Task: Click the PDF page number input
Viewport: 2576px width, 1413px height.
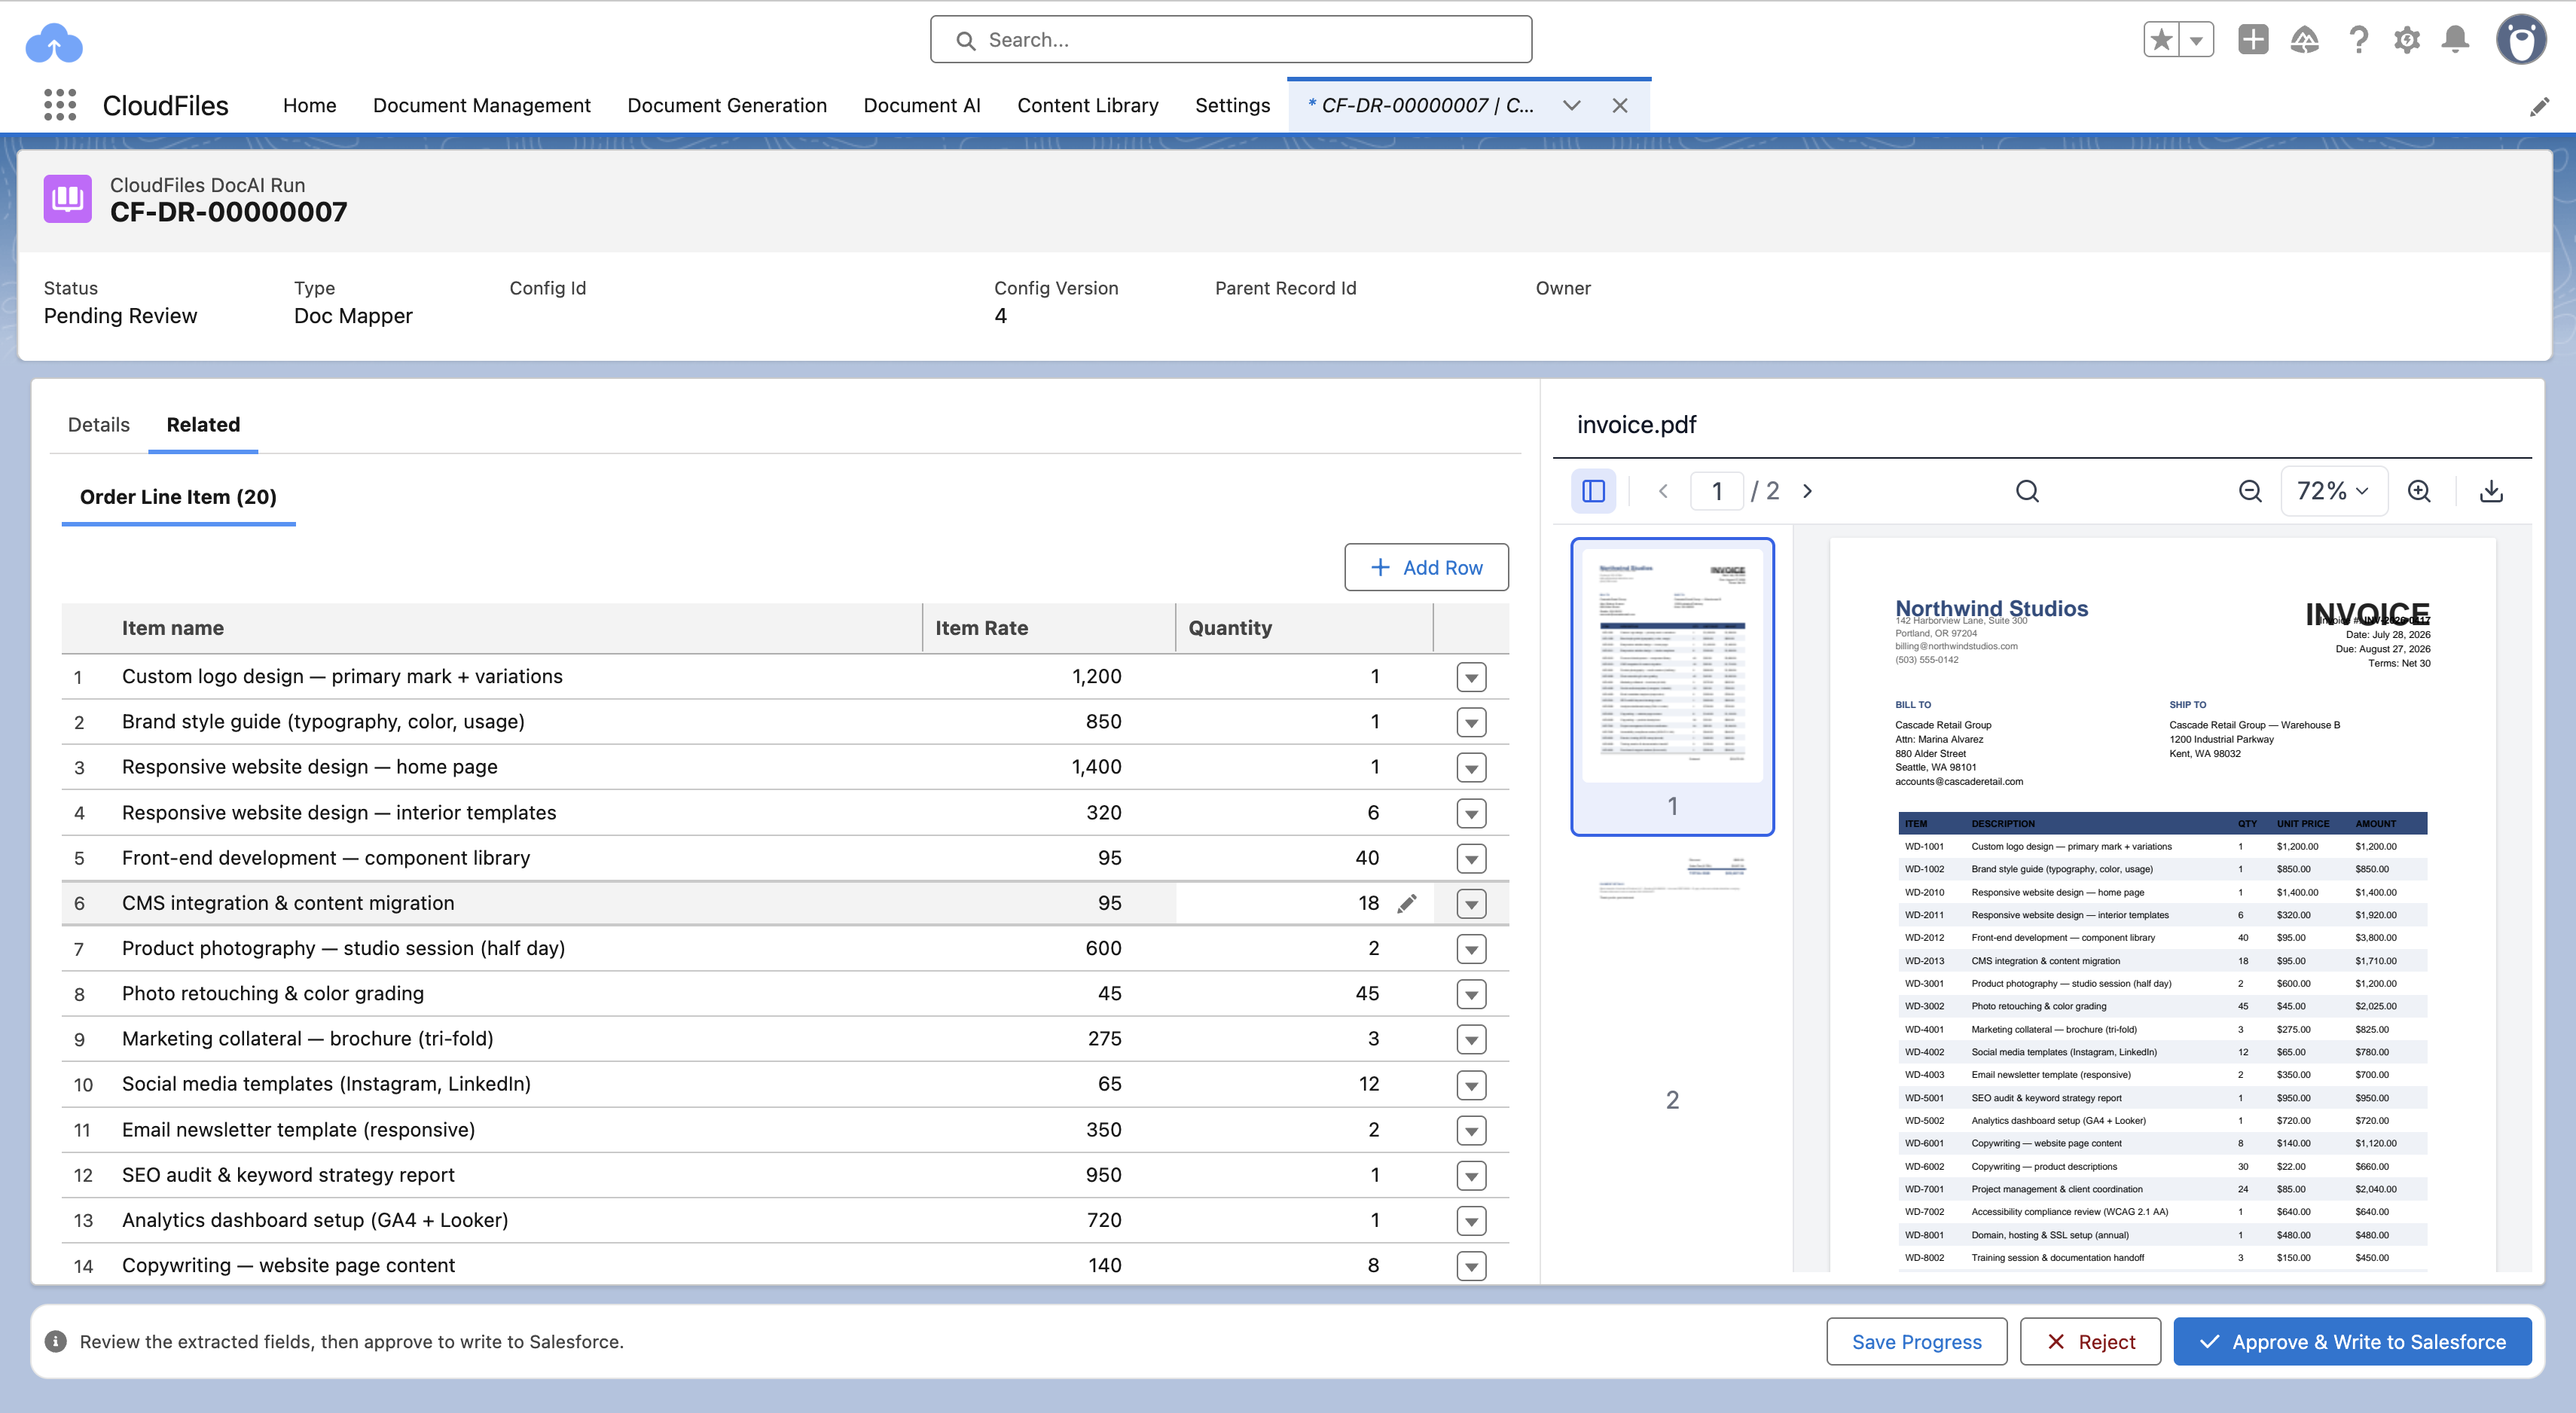Action: [1717, 491]
